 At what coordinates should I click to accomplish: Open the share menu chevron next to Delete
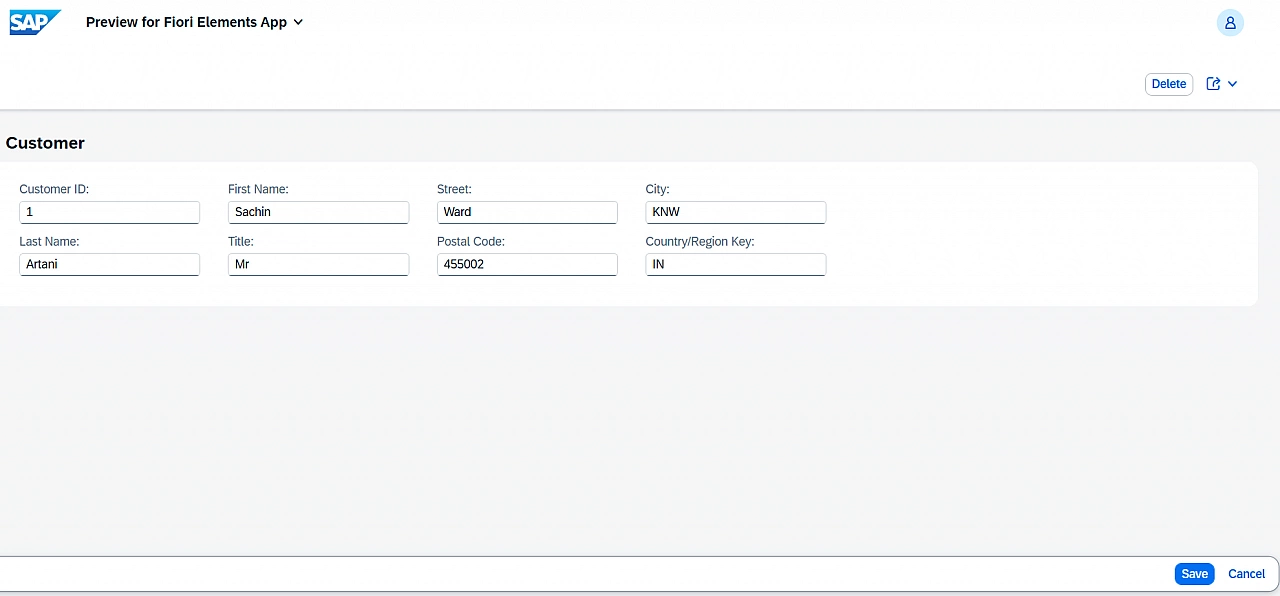point(1232,83)
